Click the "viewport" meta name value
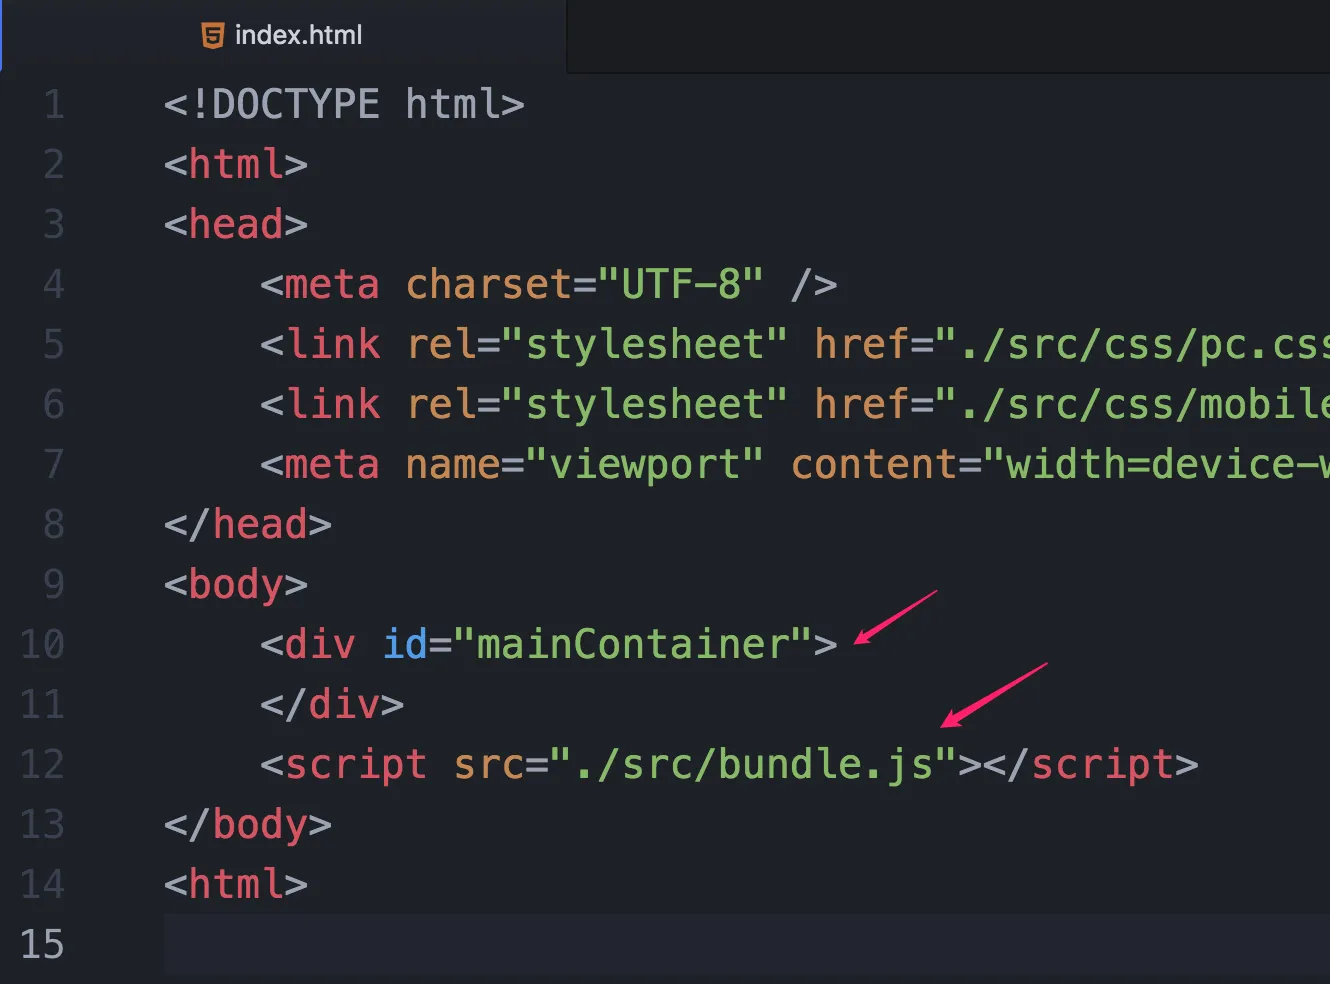The image size is (1330, 984). tap(645, 465)
